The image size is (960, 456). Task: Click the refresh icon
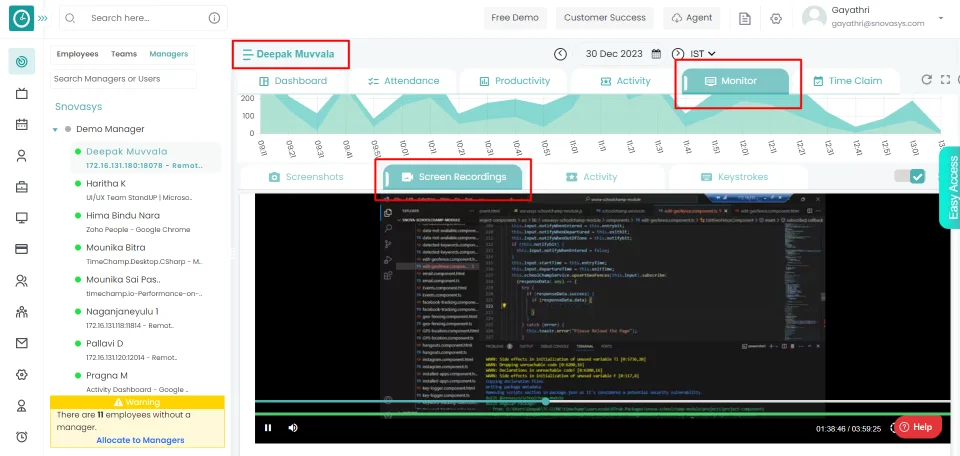pyautogui.click(x=927, y=80)
